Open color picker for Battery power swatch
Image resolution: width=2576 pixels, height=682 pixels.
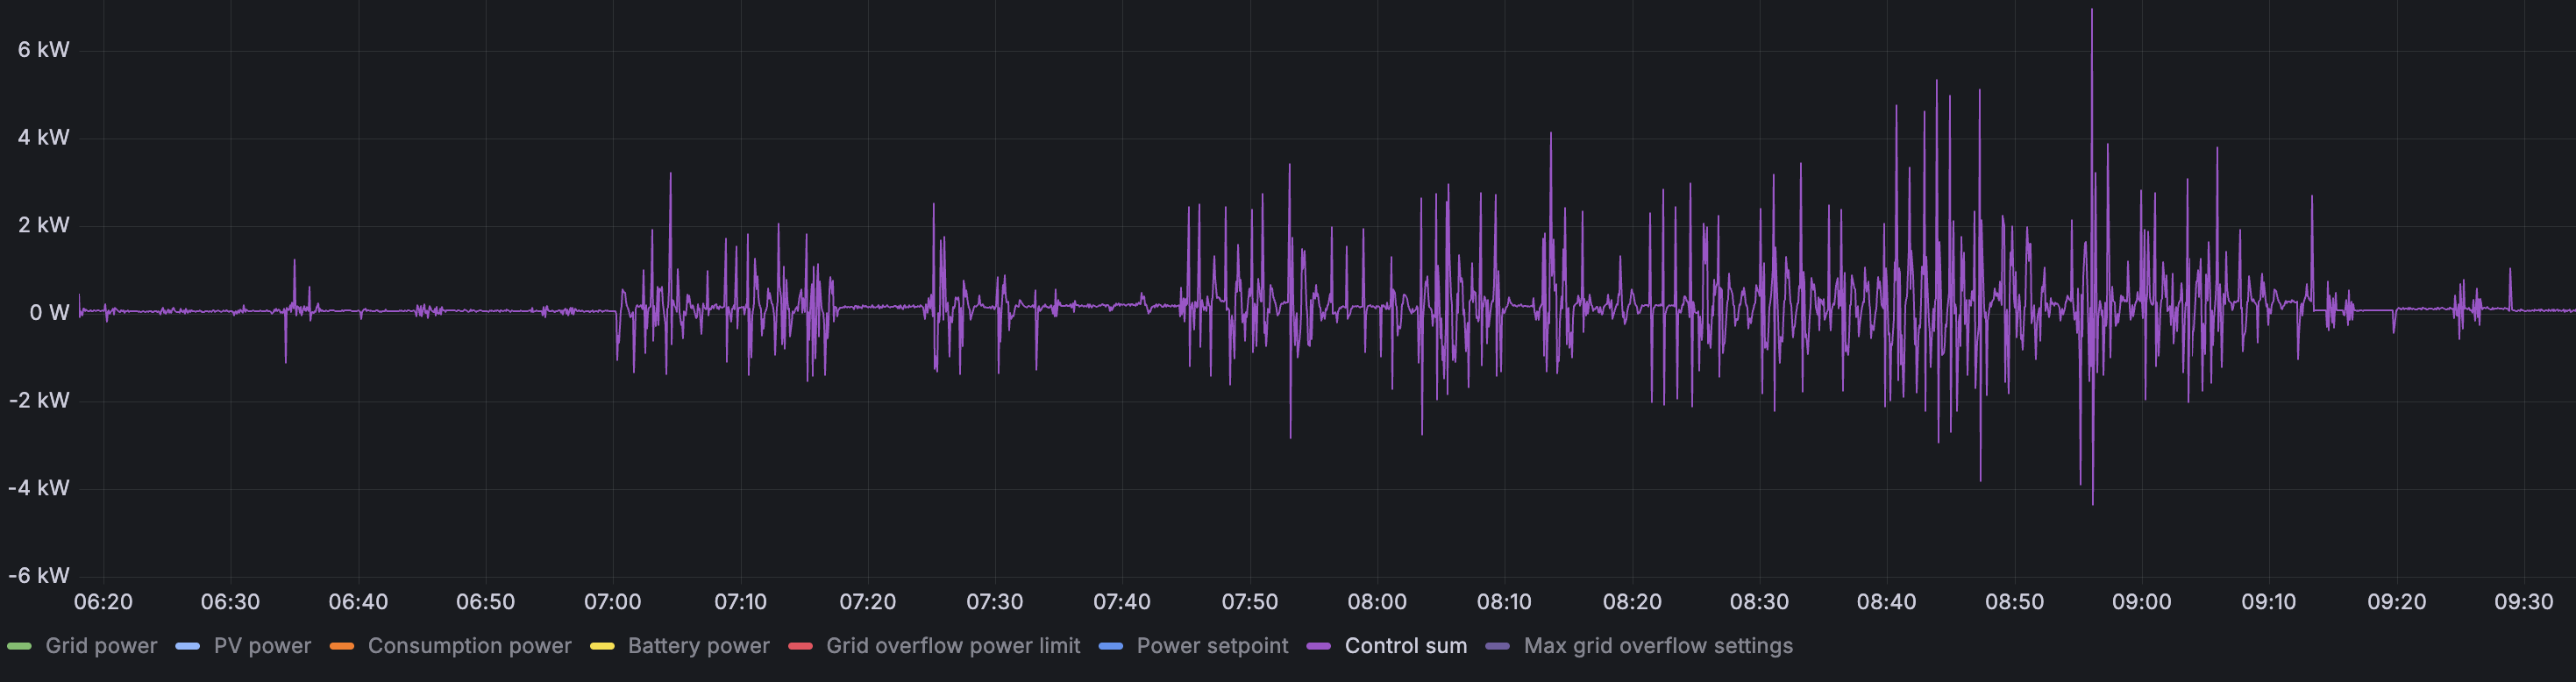601,647
